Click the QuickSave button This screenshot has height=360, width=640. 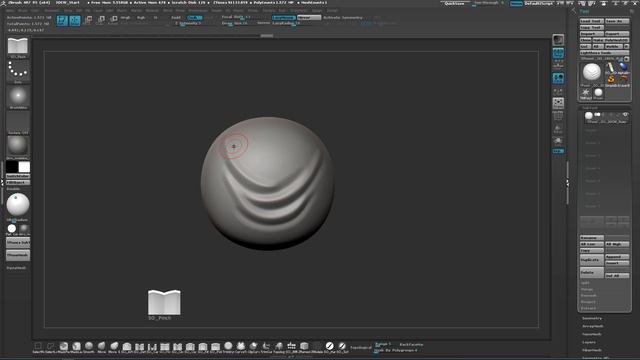tap(454, 3)
